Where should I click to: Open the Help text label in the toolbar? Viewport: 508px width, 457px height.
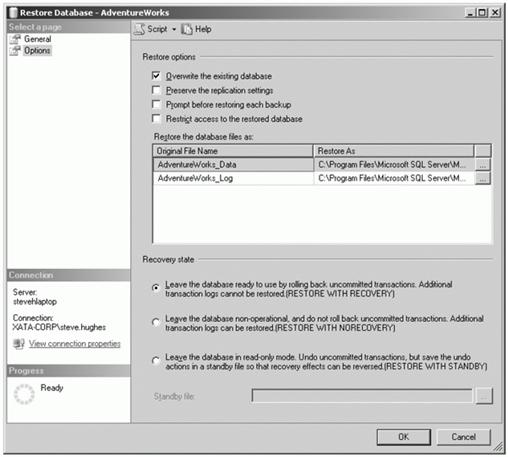click(203, 29)
